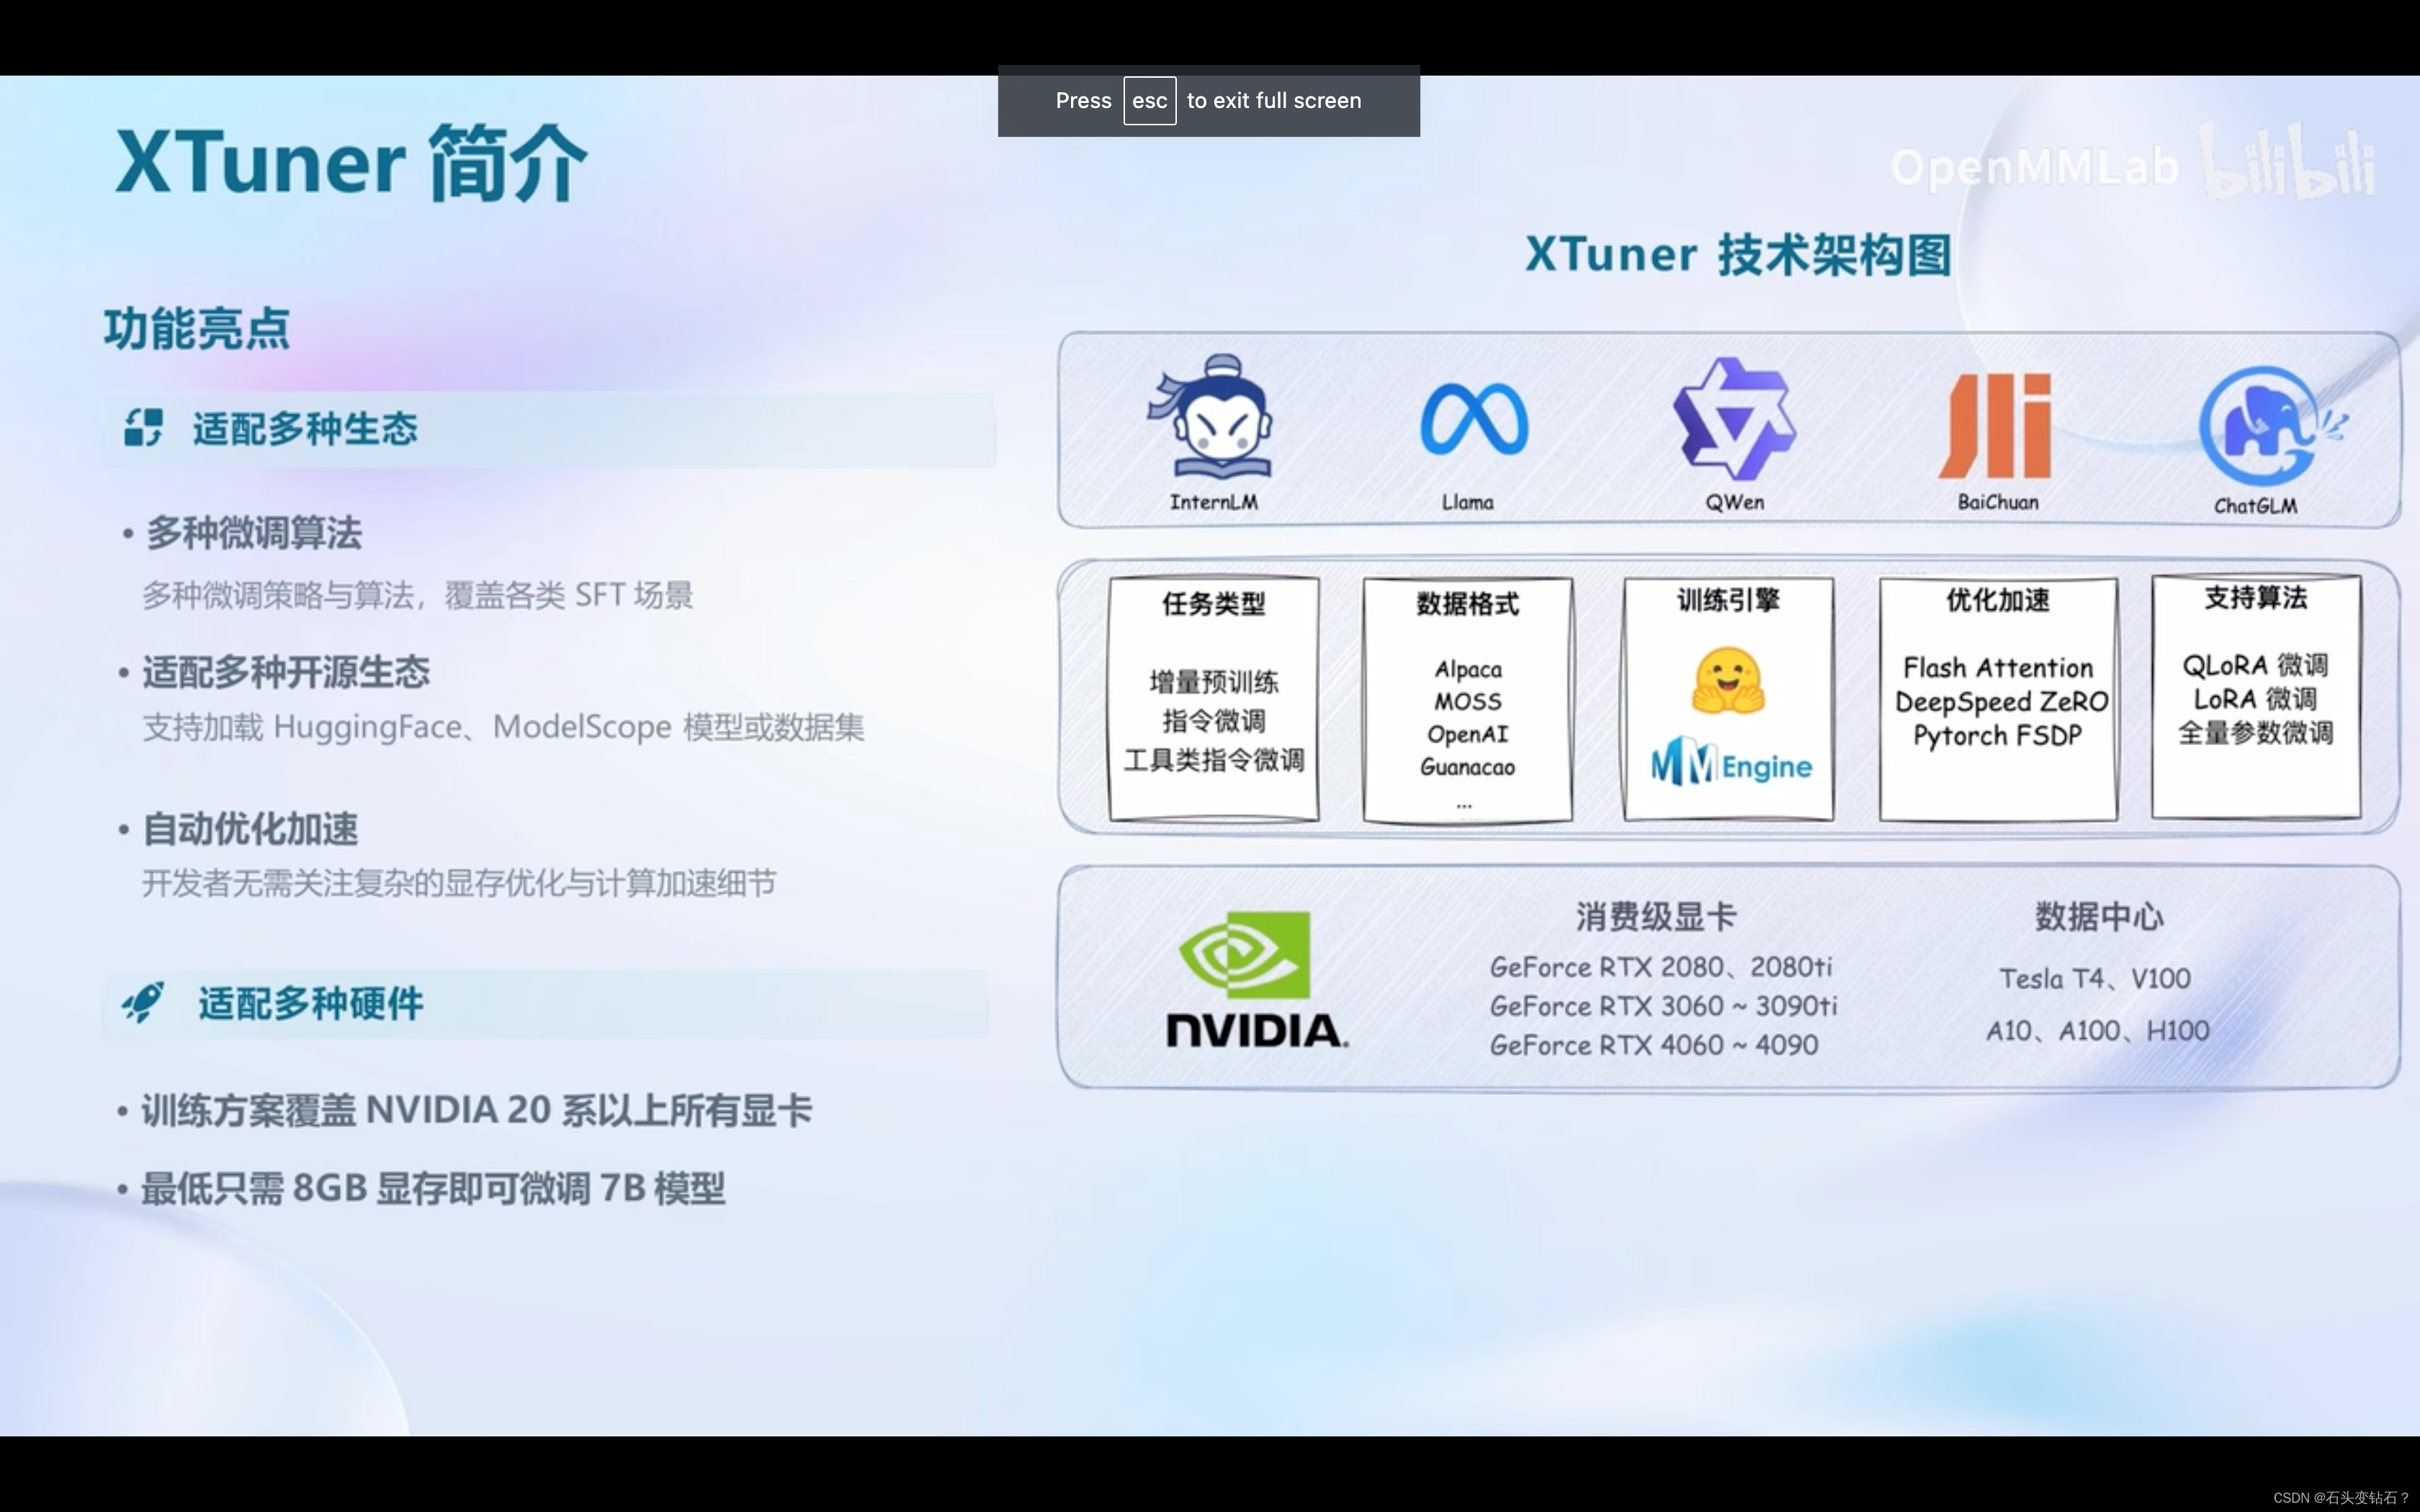2420x1512 pixels.
Task: Click the text 增量预训练
Action: 1213,682
